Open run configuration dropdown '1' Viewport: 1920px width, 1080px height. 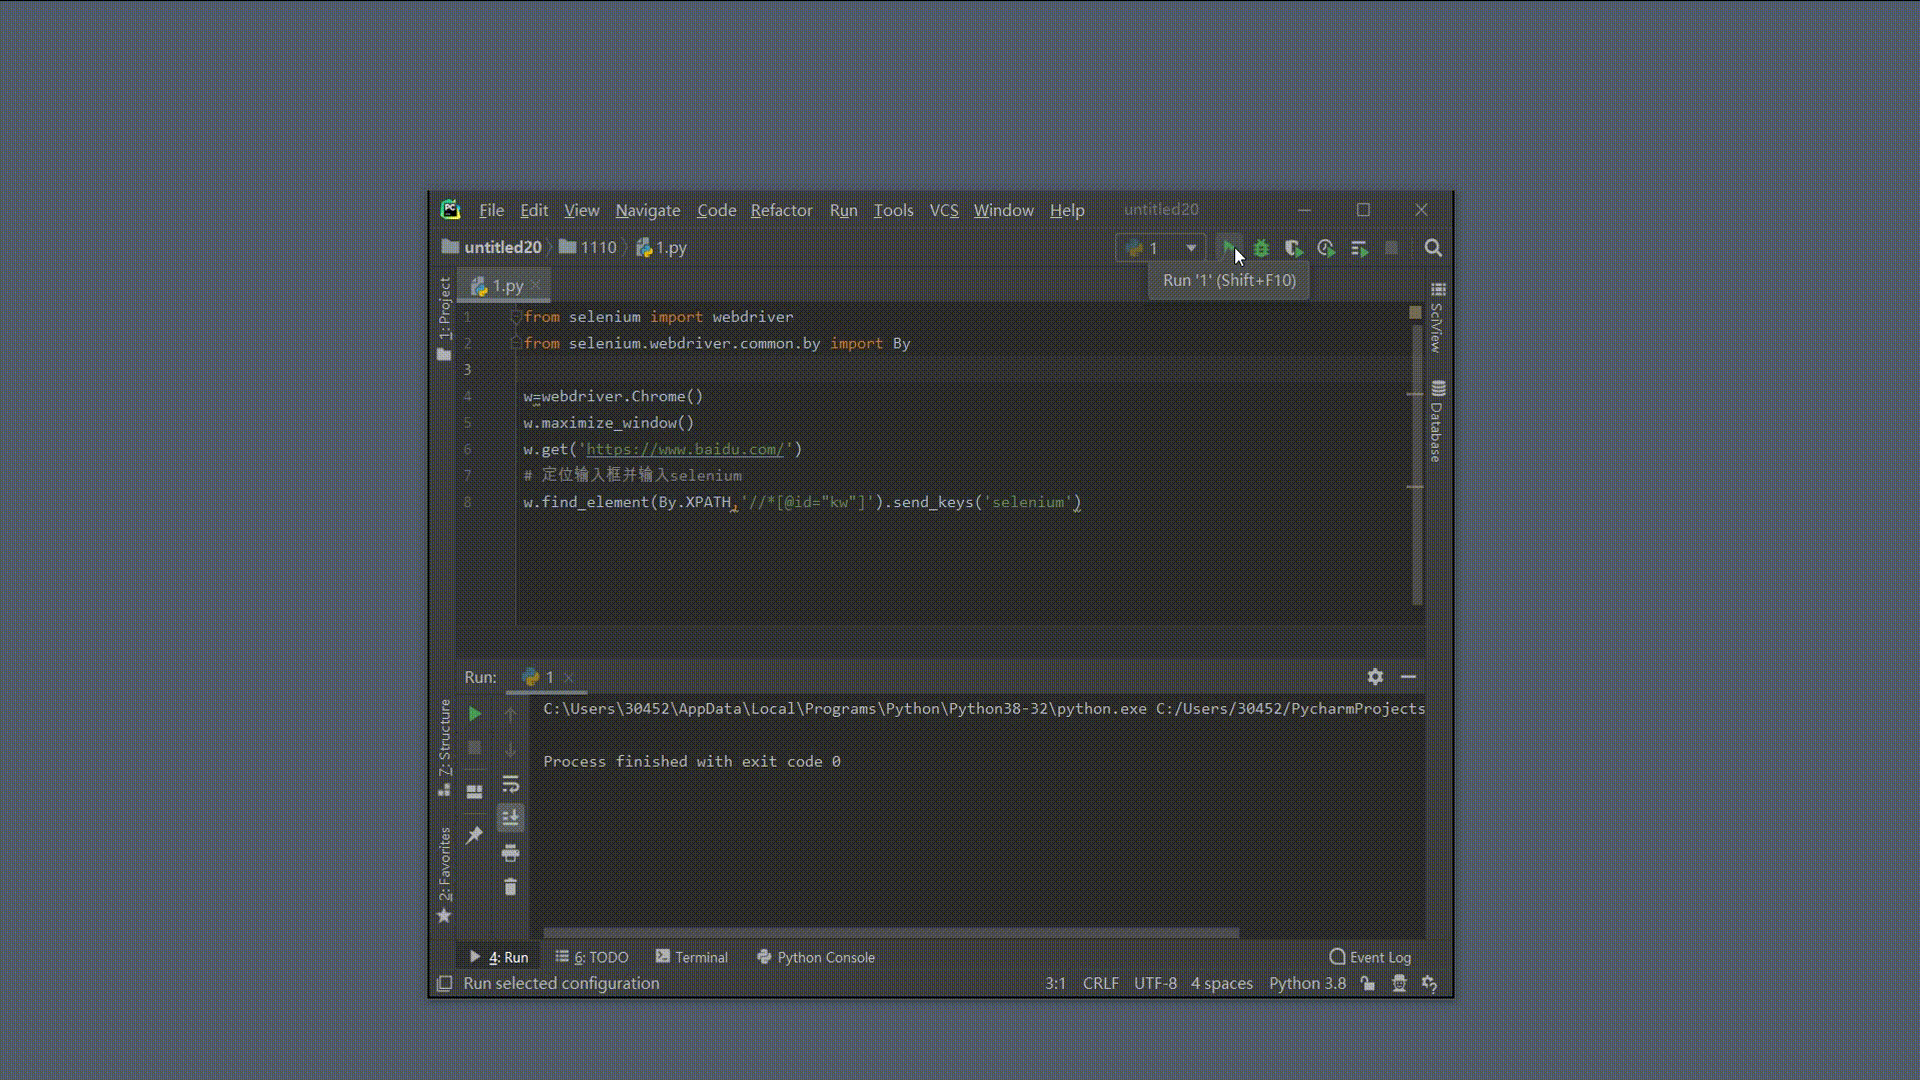(1160, 248)
